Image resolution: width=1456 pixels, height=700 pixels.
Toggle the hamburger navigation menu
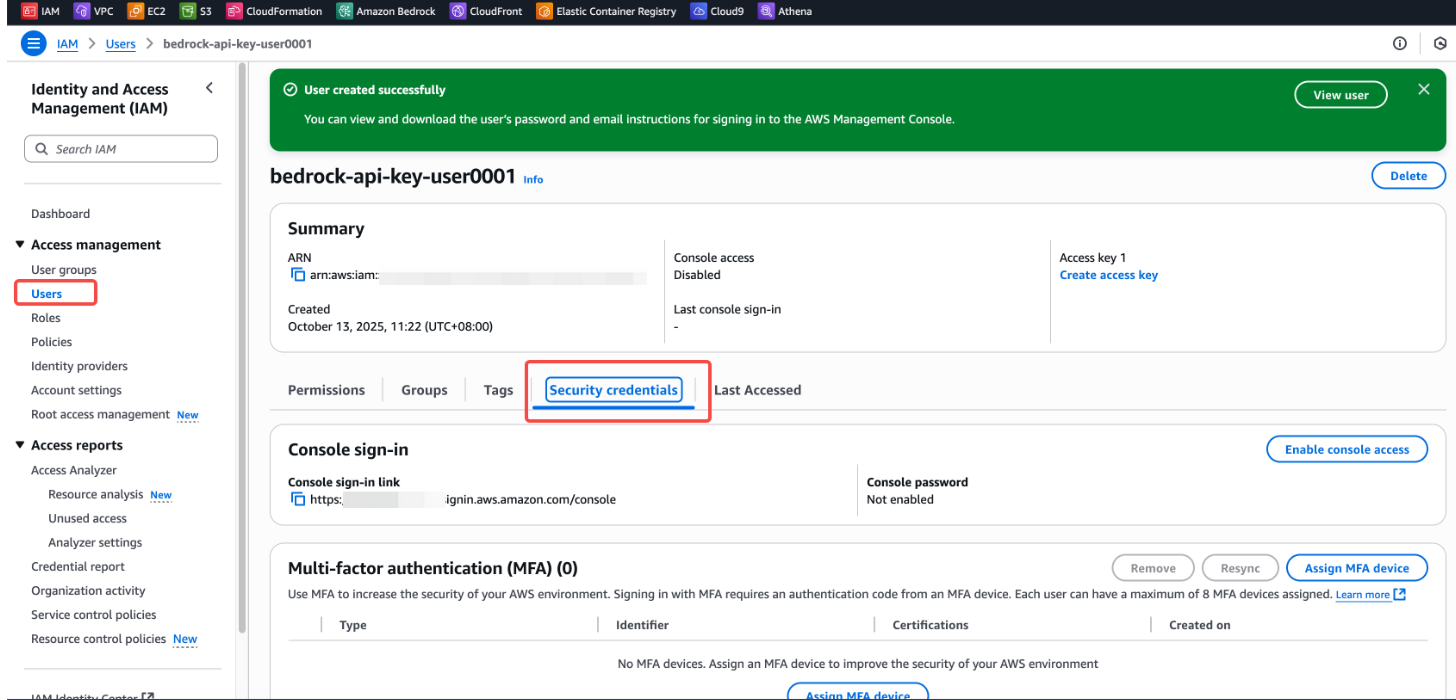click(x=33, y=43)
